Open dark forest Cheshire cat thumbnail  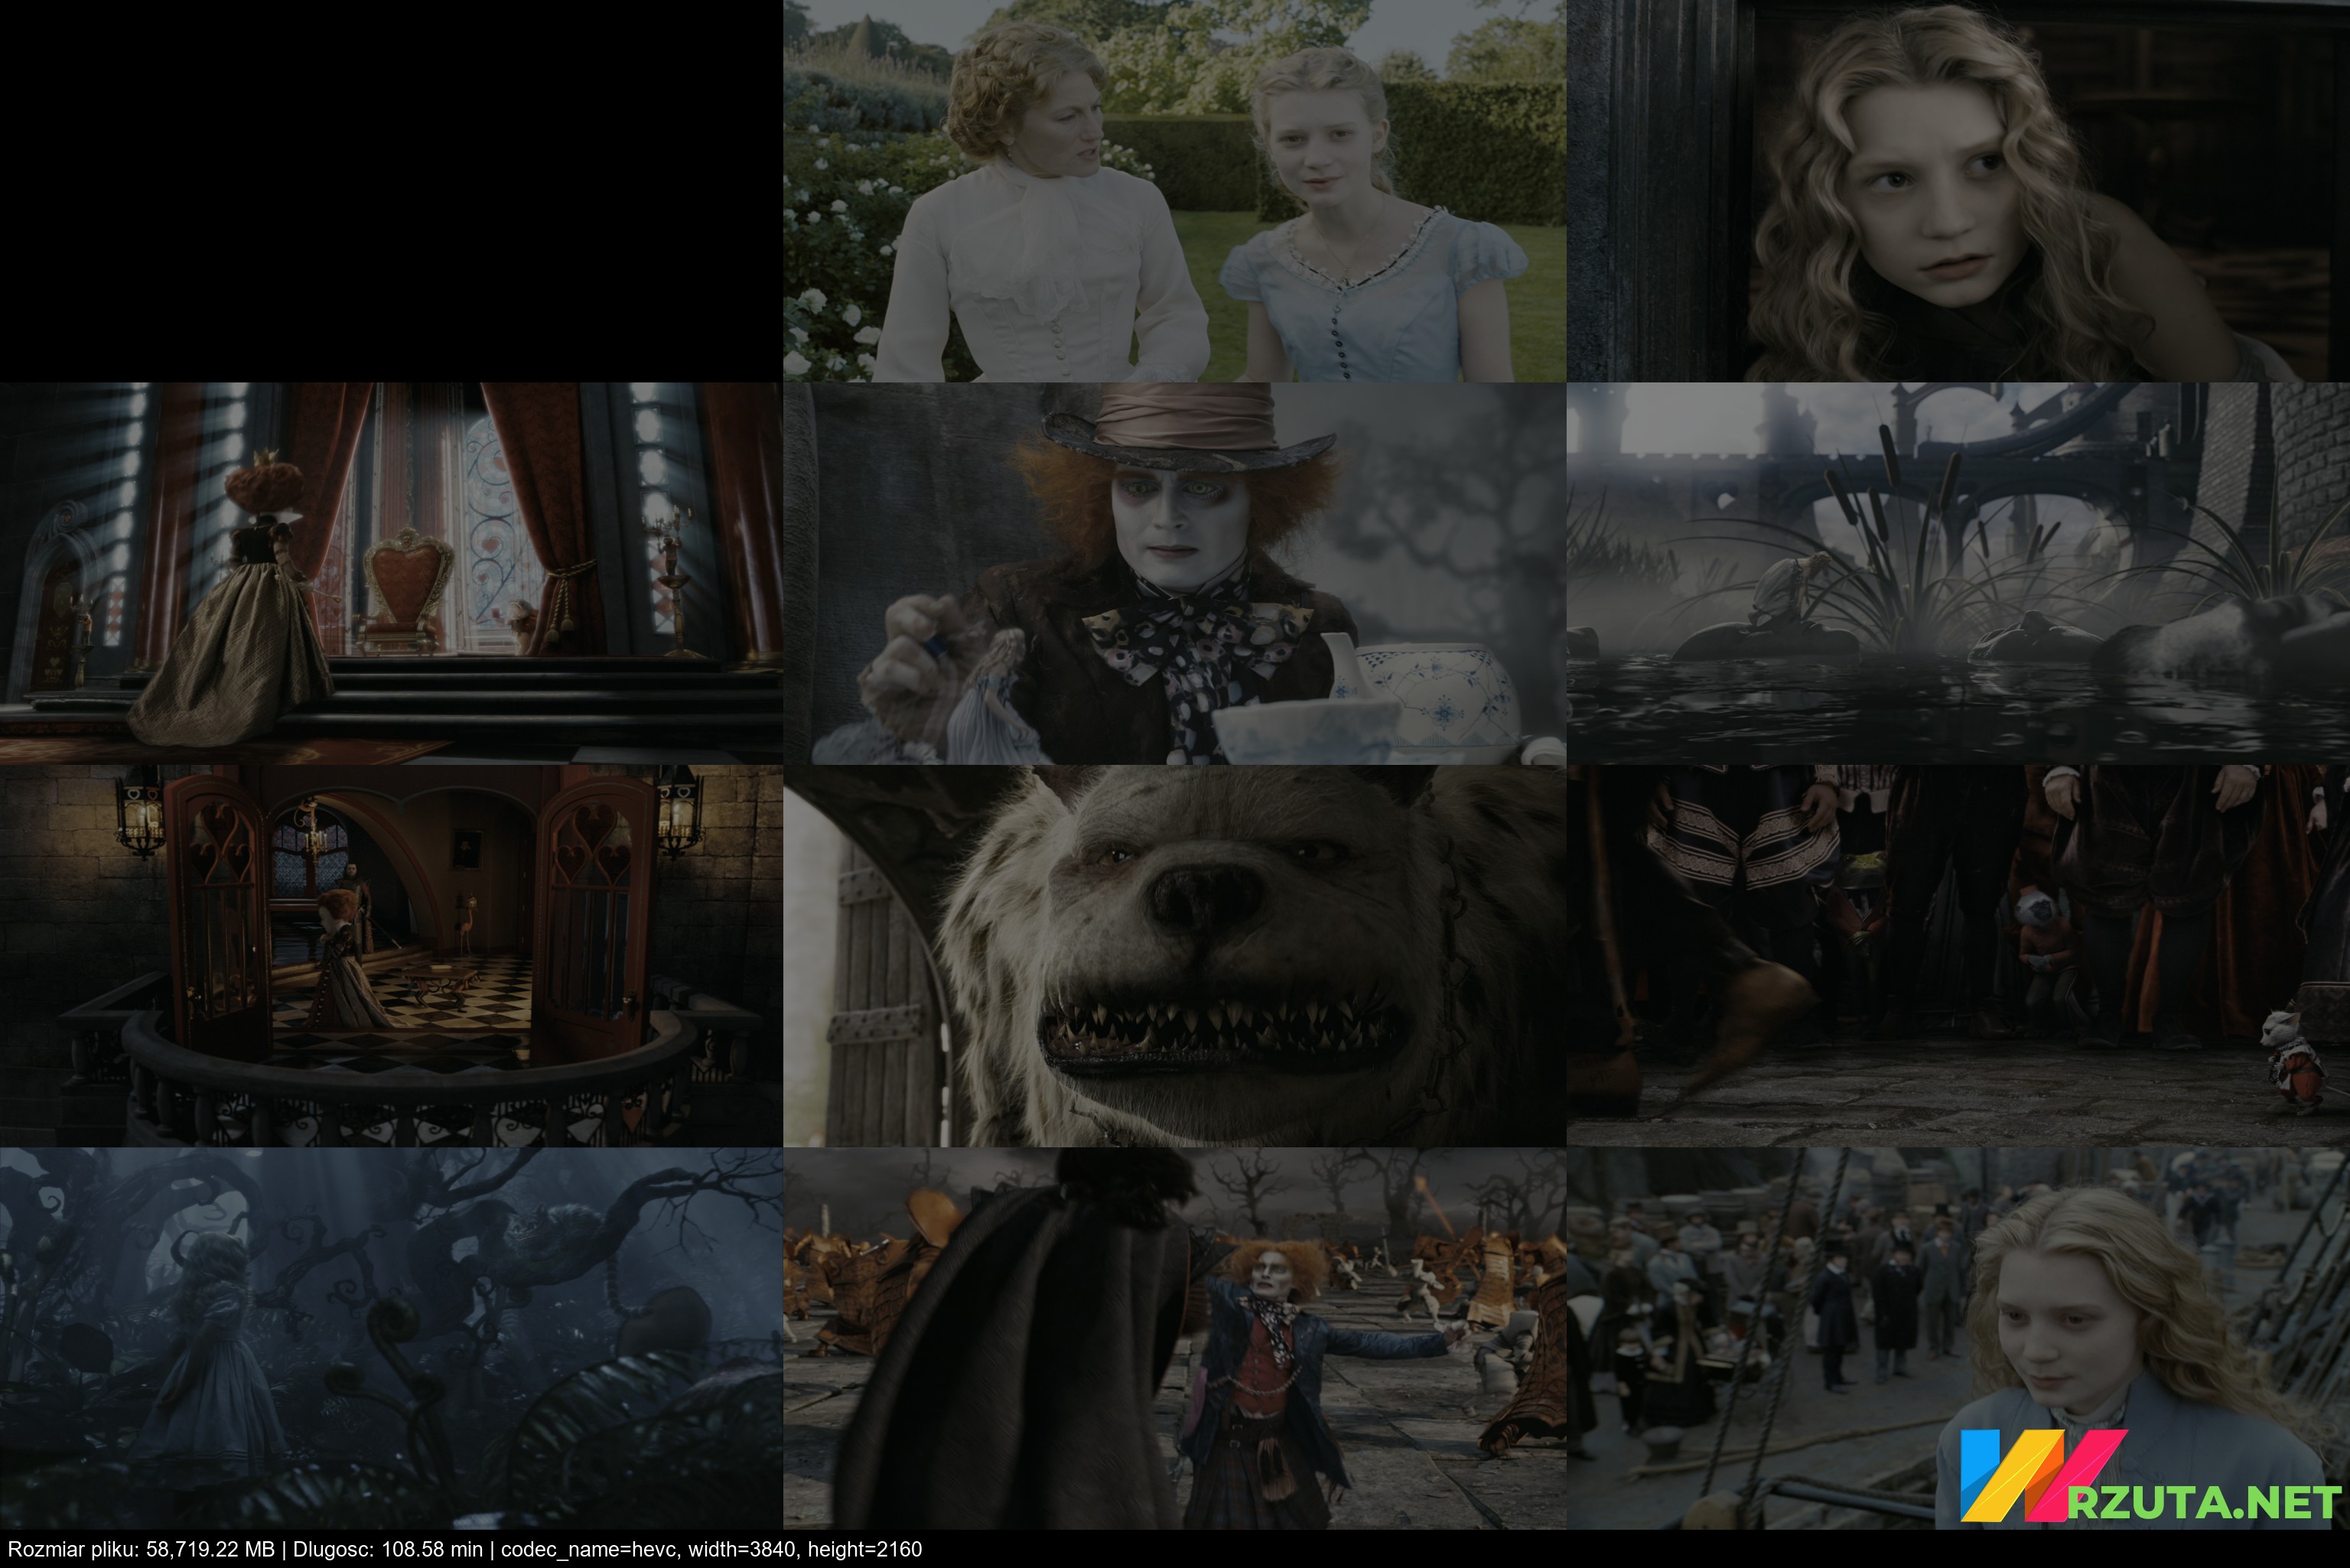pyautogui.click(x=390, y=1338)
